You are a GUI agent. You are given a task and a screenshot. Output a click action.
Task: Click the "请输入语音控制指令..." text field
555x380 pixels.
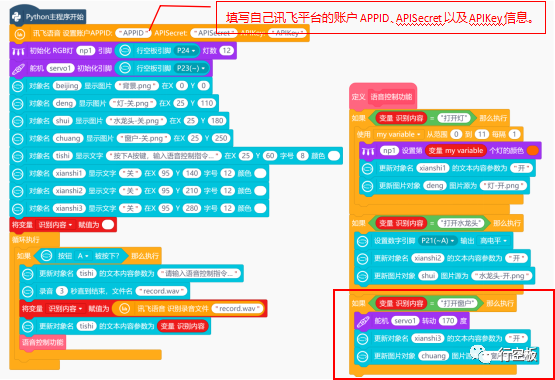199,274
